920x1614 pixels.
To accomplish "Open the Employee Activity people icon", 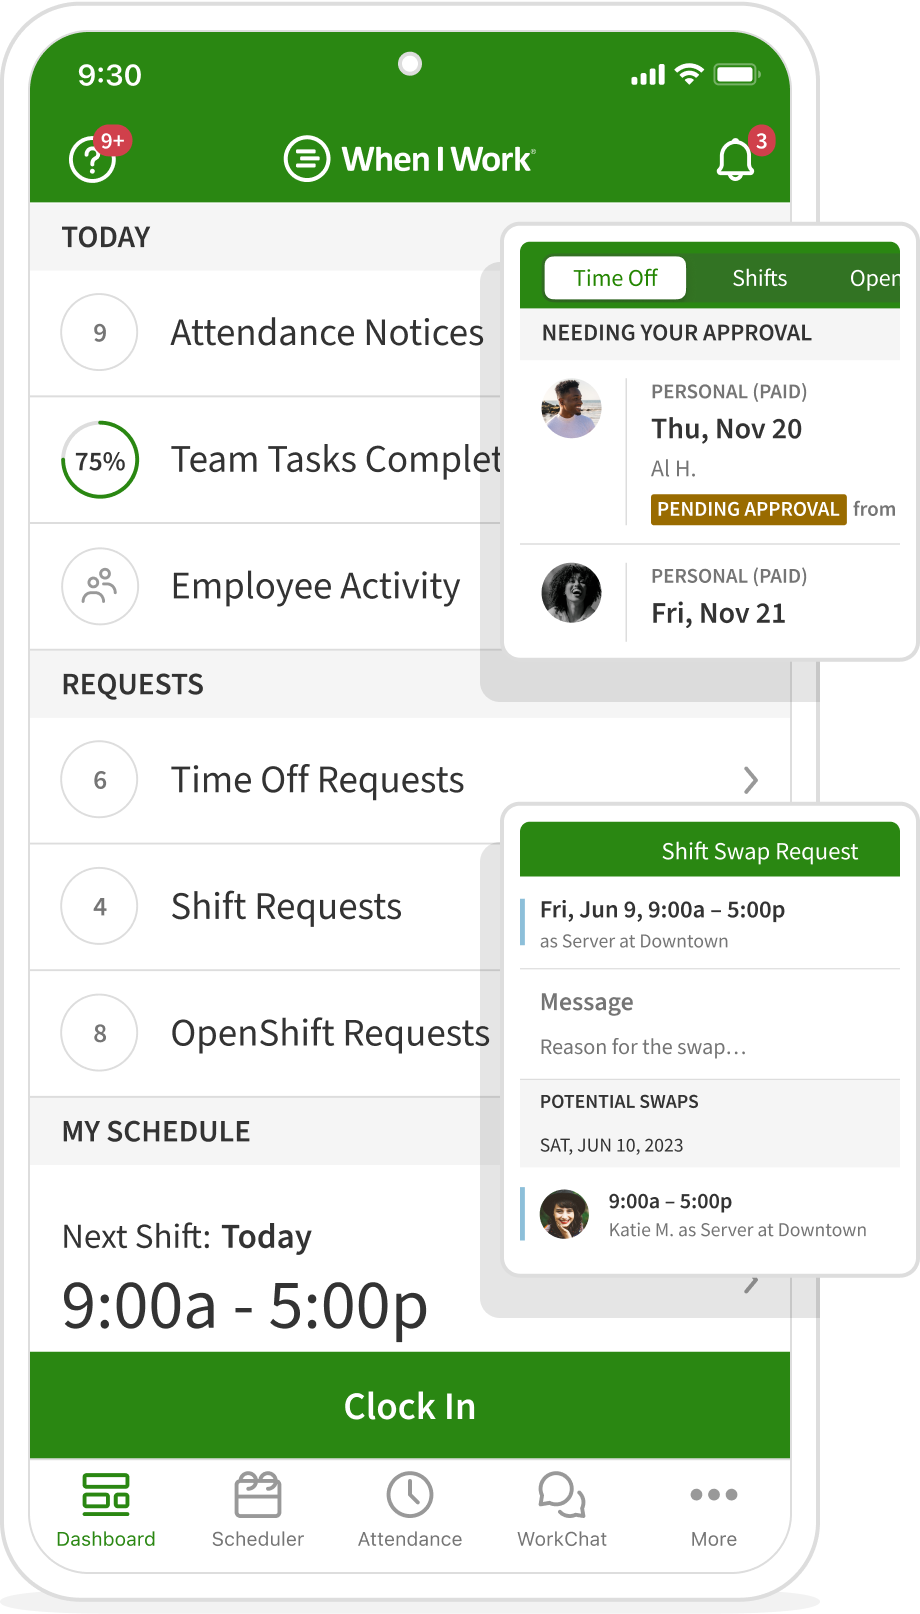I will tap(99, 586).
